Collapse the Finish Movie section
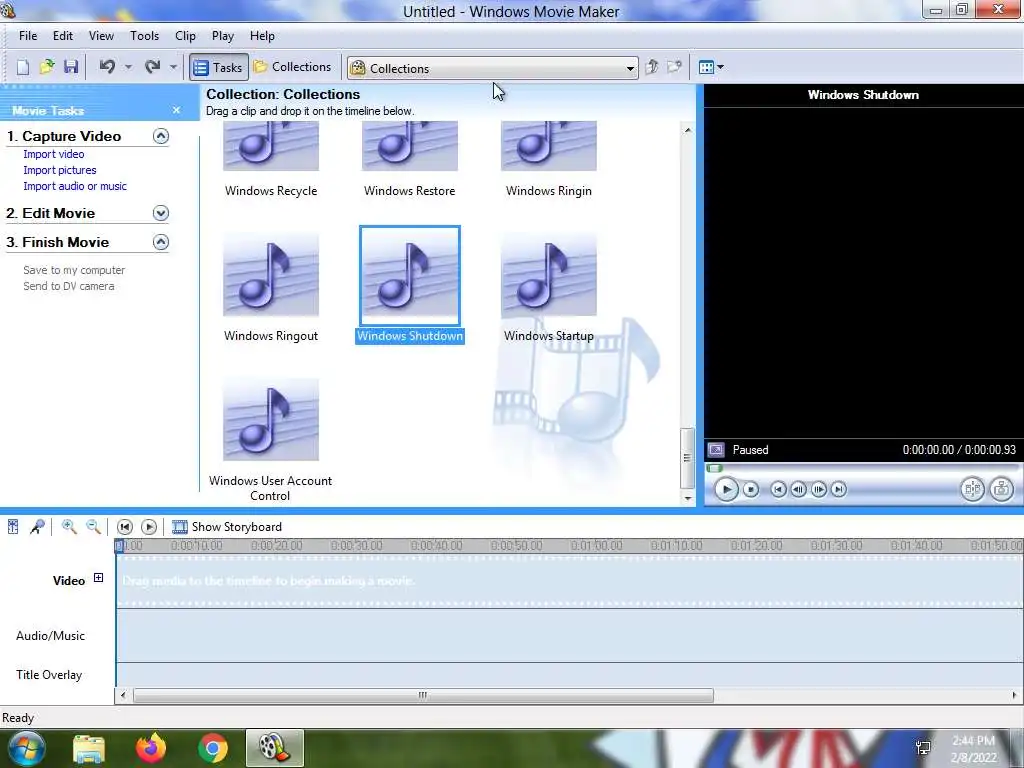Screen dimensions: 1024x768 pyautogui.click(x=161, y=242)
